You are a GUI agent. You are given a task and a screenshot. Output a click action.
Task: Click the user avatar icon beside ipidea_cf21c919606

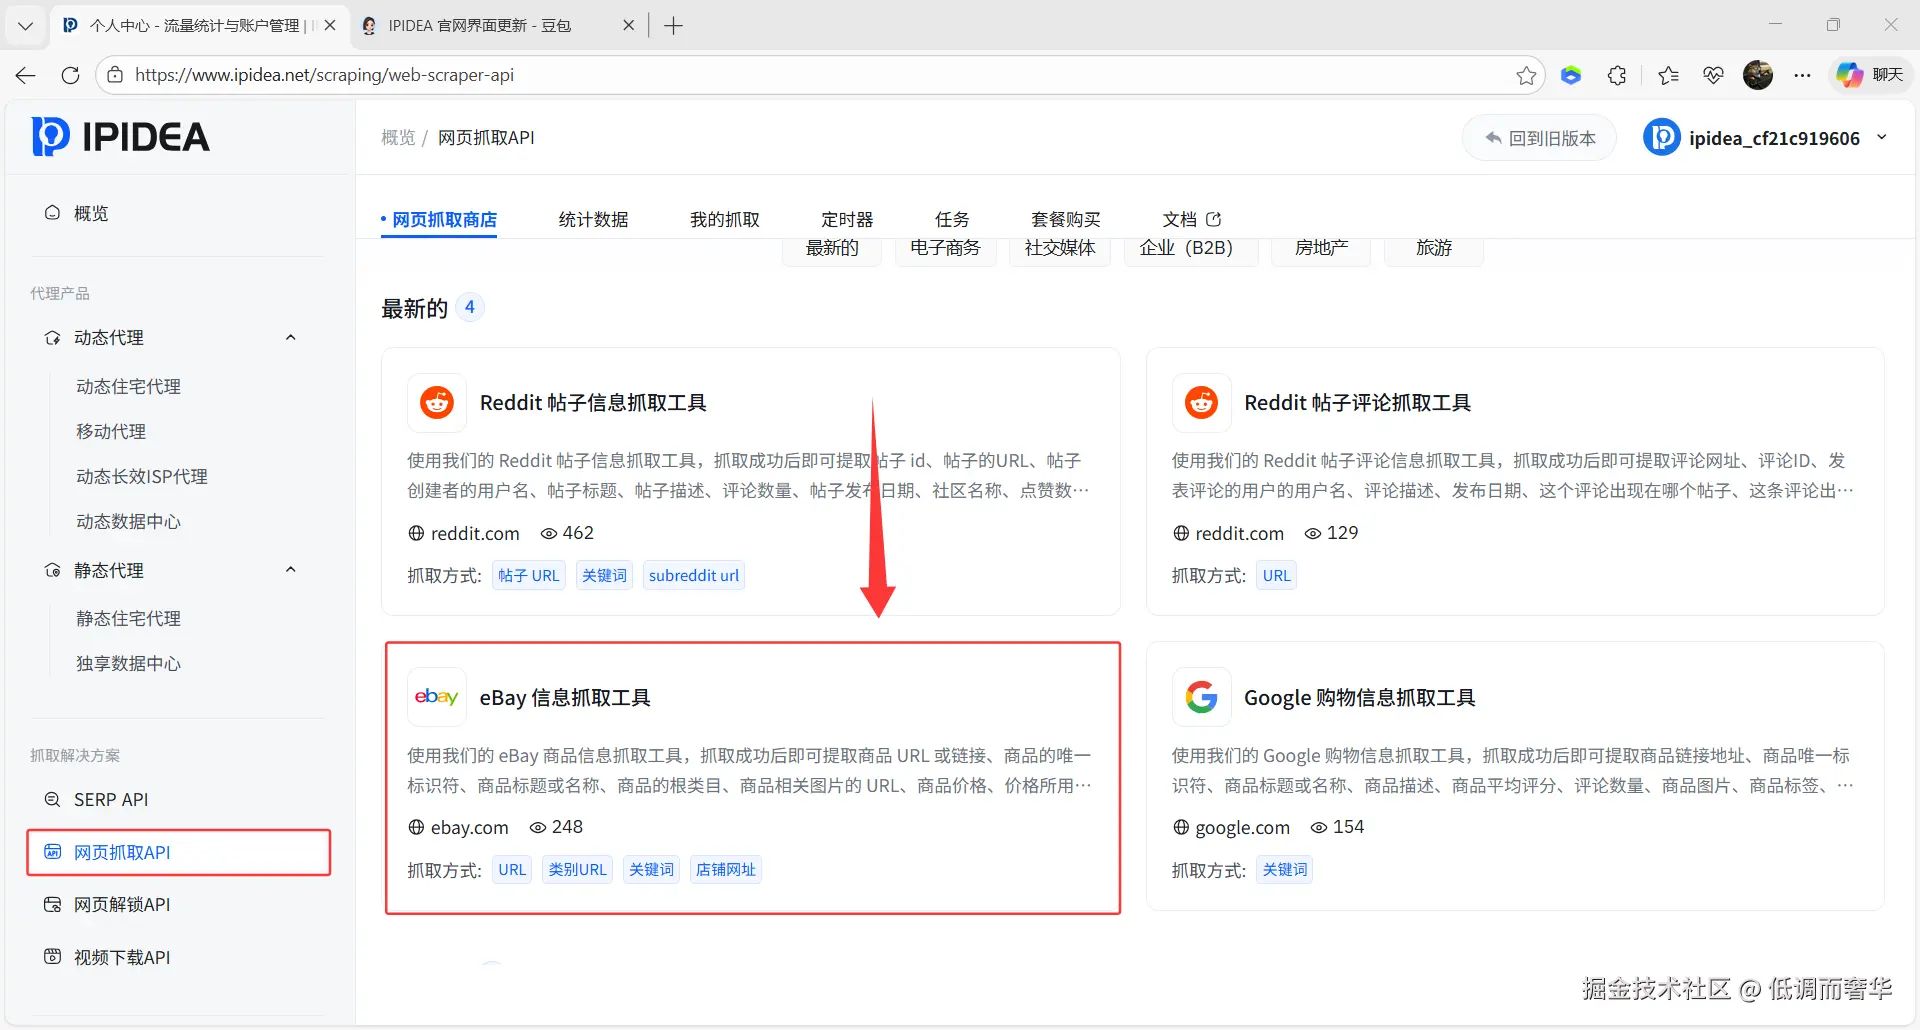(x=1661, y=138)
